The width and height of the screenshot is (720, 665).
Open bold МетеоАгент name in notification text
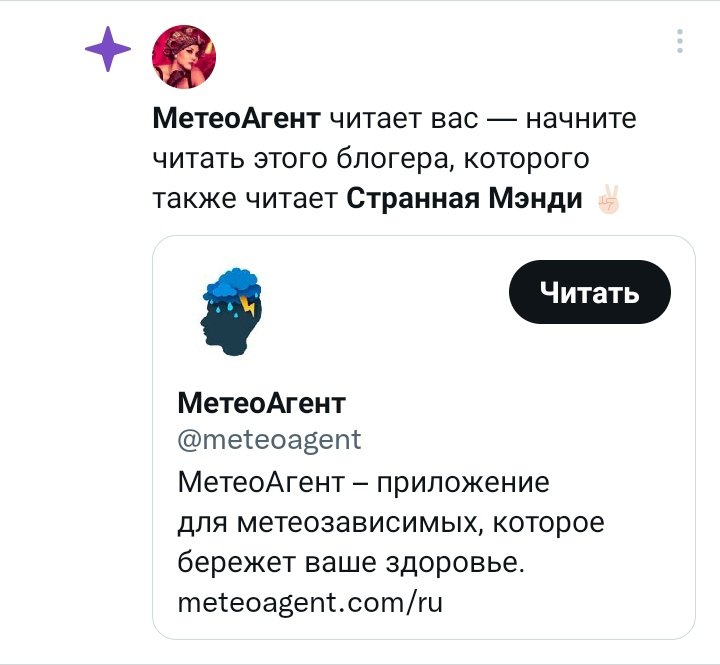236,118
